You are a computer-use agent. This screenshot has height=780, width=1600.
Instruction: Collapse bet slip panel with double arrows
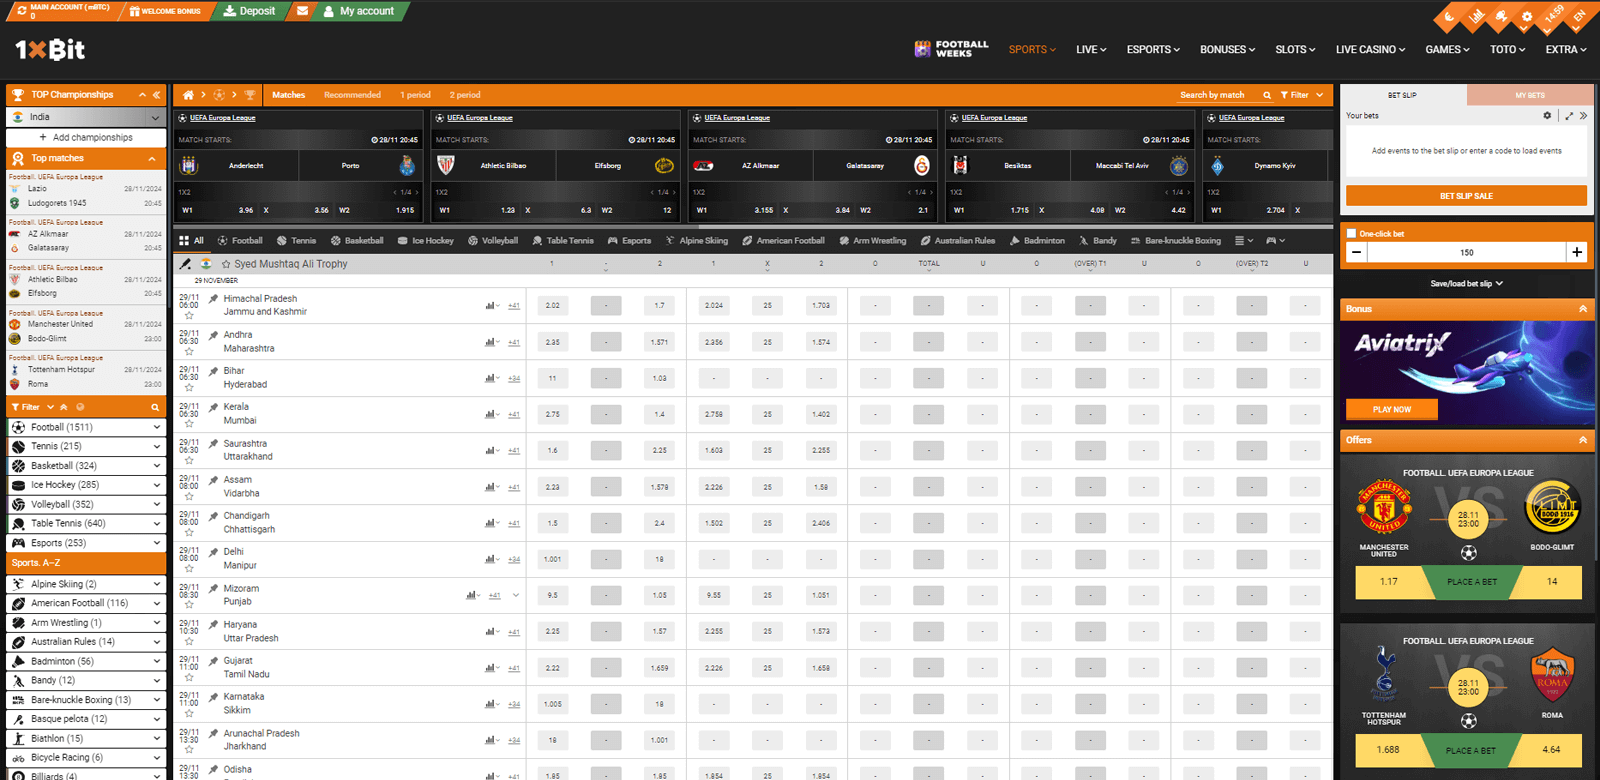click(x=1583, y=116)
